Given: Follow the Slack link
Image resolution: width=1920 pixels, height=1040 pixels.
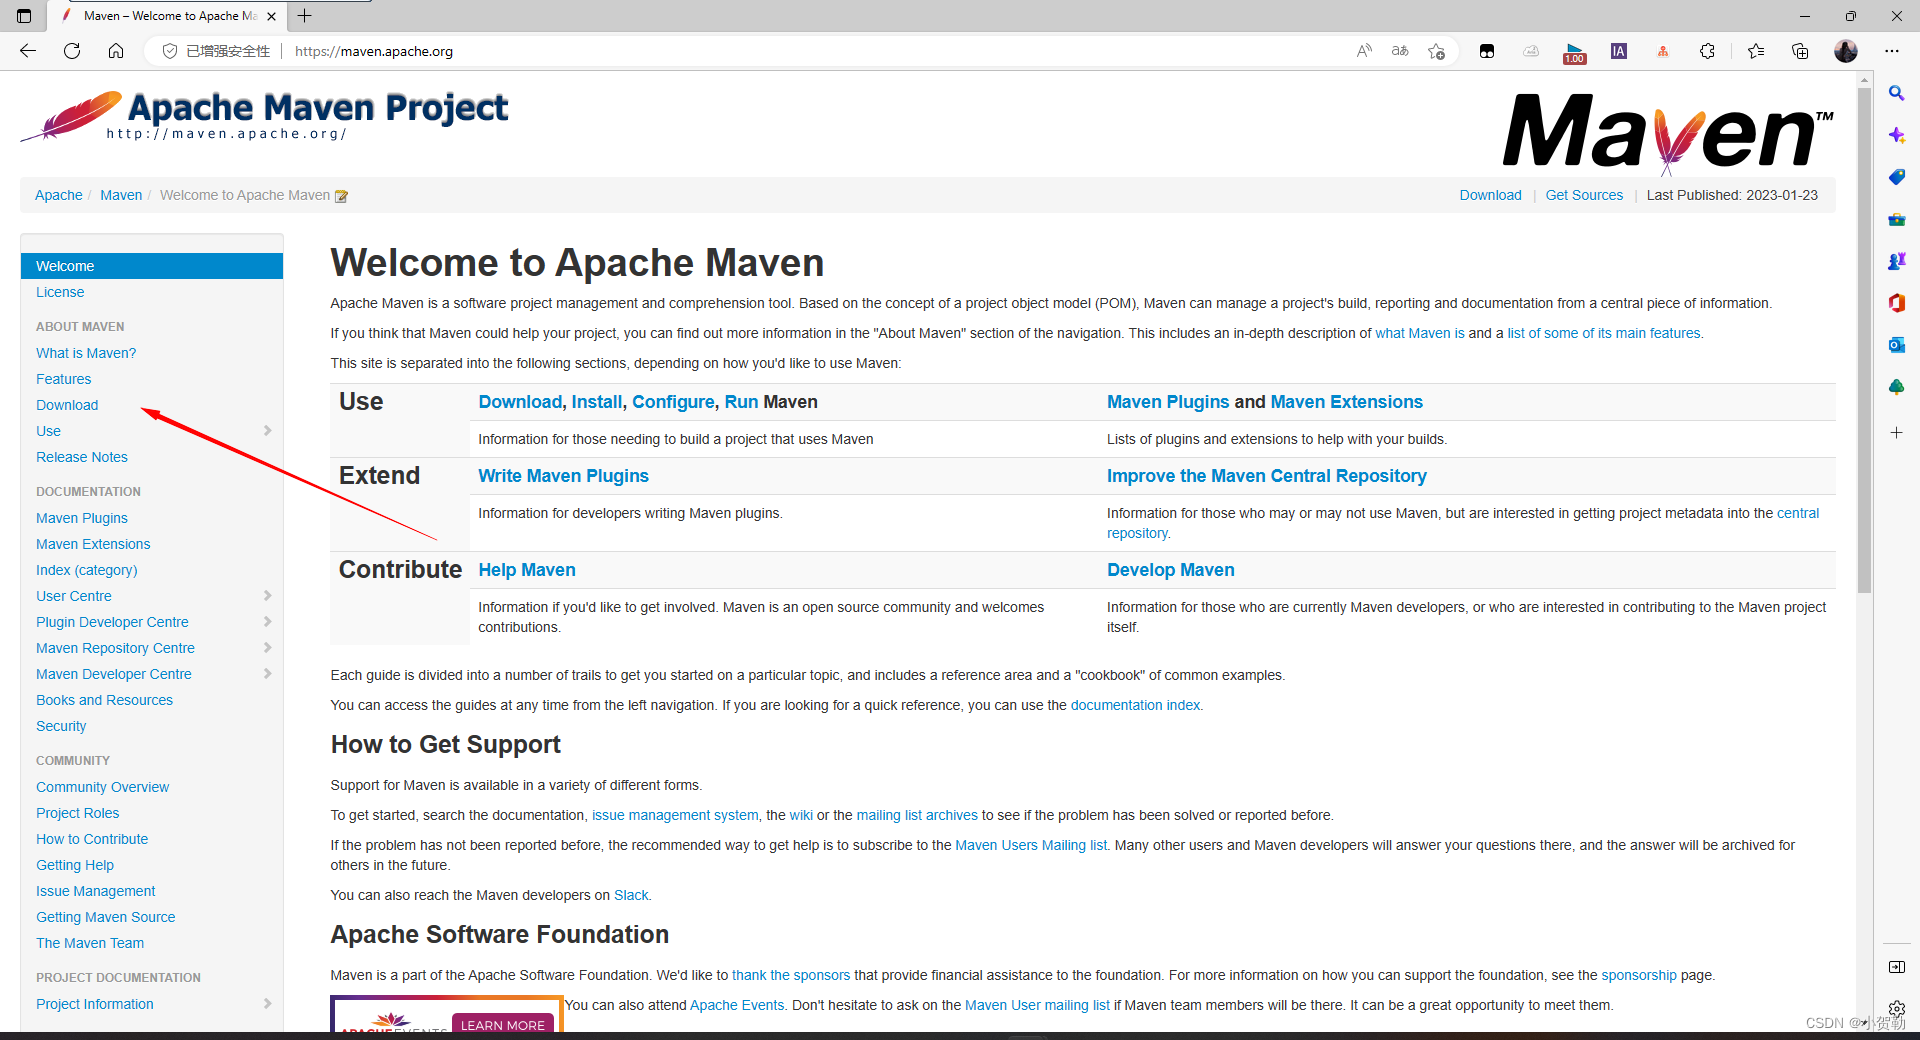Looking at the screenshot, I should (631, 895).
